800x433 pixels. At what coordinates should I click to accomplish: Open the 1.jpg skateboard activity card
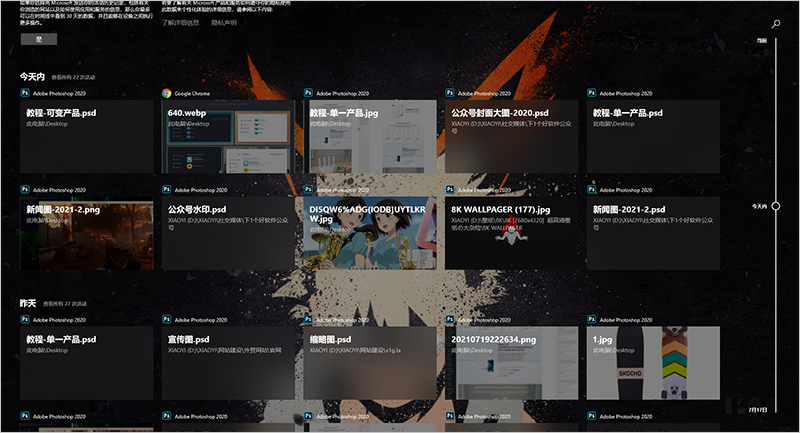click(x=653, y=363)
